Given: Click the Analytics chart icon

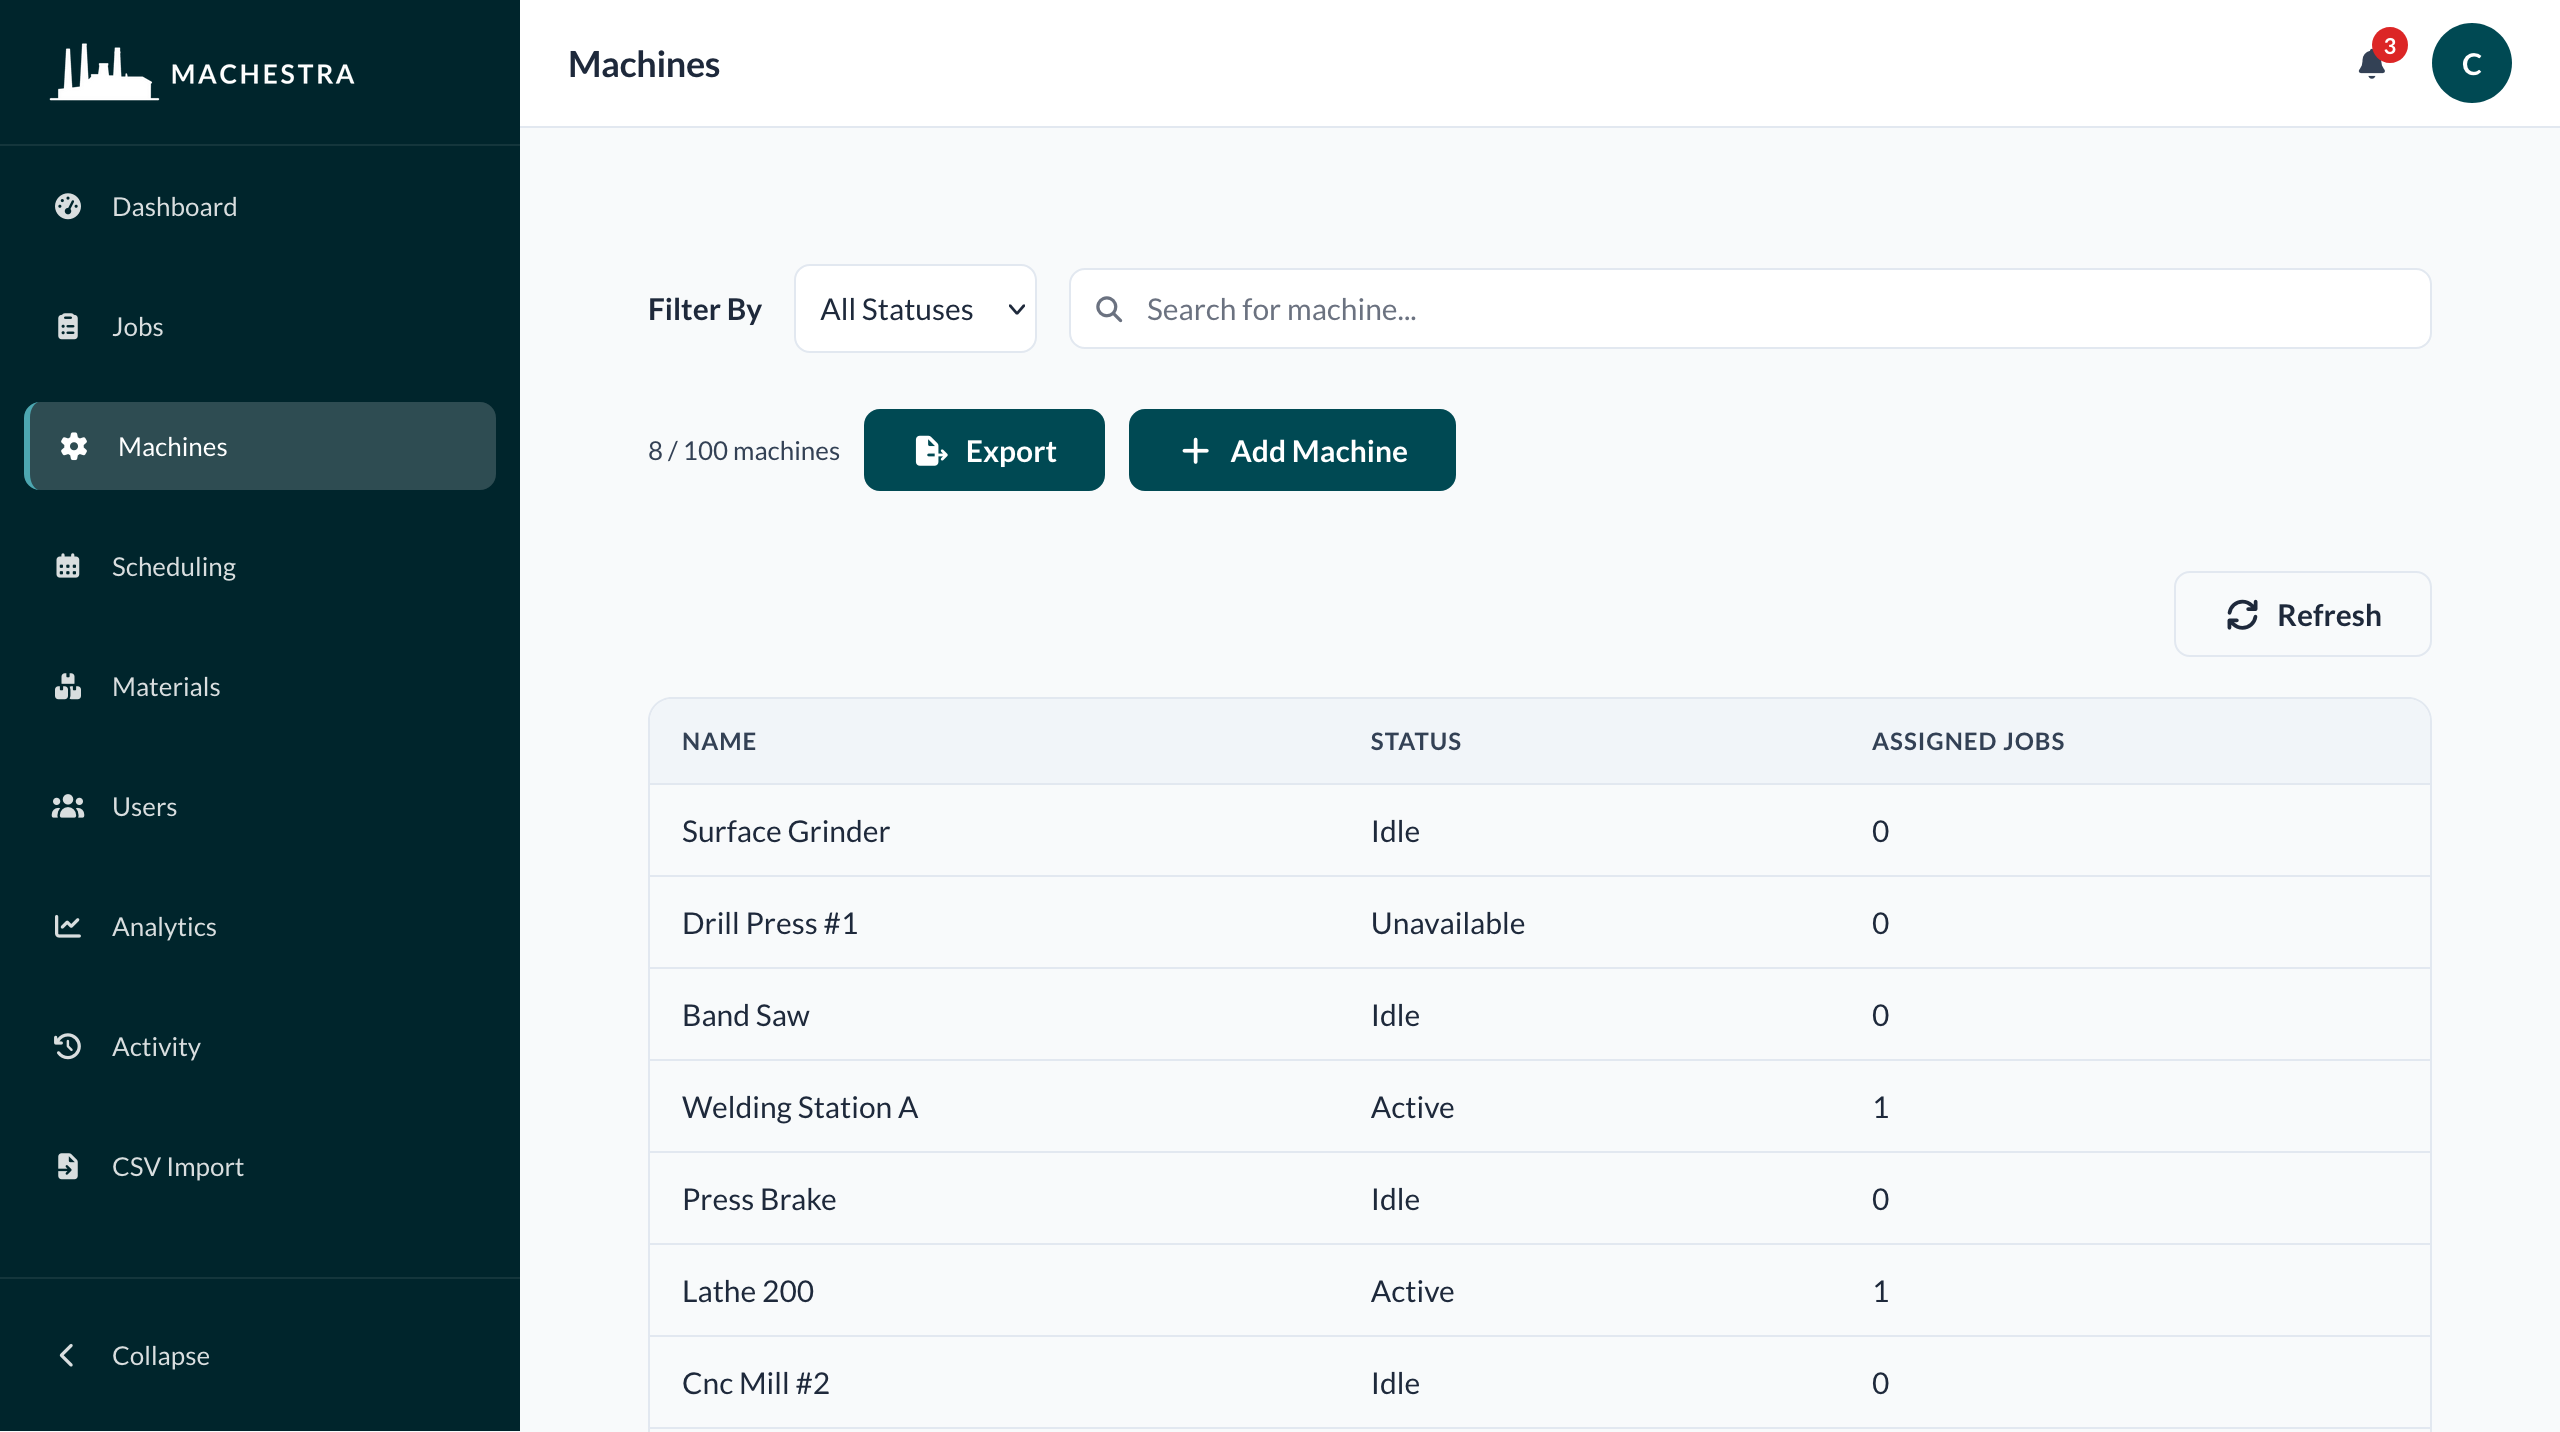Looking at the screenshot, I should coord(68,926).
